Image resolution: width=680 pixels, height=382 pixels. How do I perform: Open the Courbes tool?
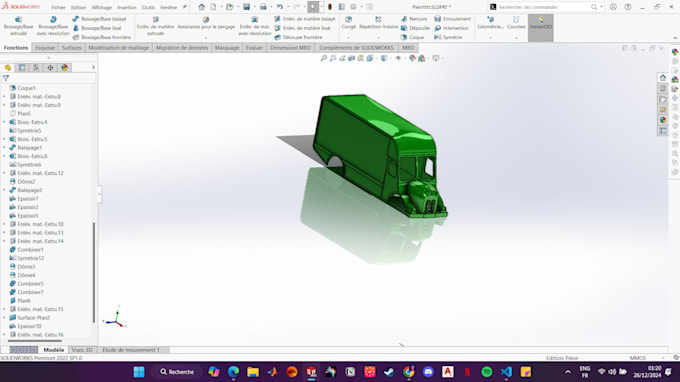516,23
